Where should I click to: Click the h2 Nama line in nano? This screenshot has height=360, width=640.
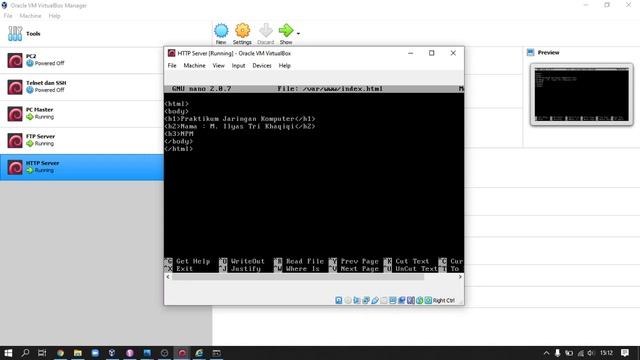240,126
